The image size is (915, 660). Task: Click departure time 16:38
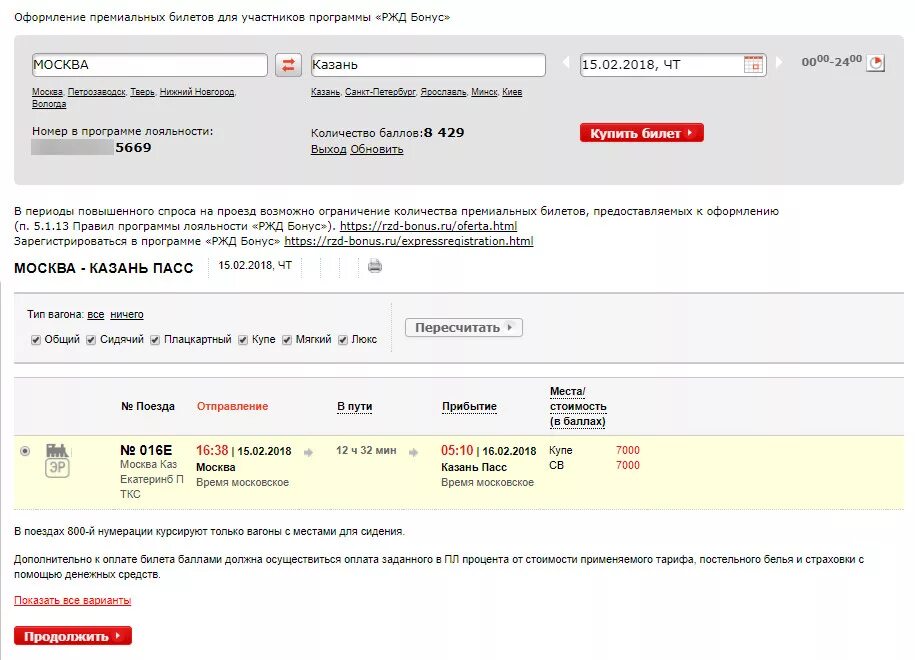point(212,451)
